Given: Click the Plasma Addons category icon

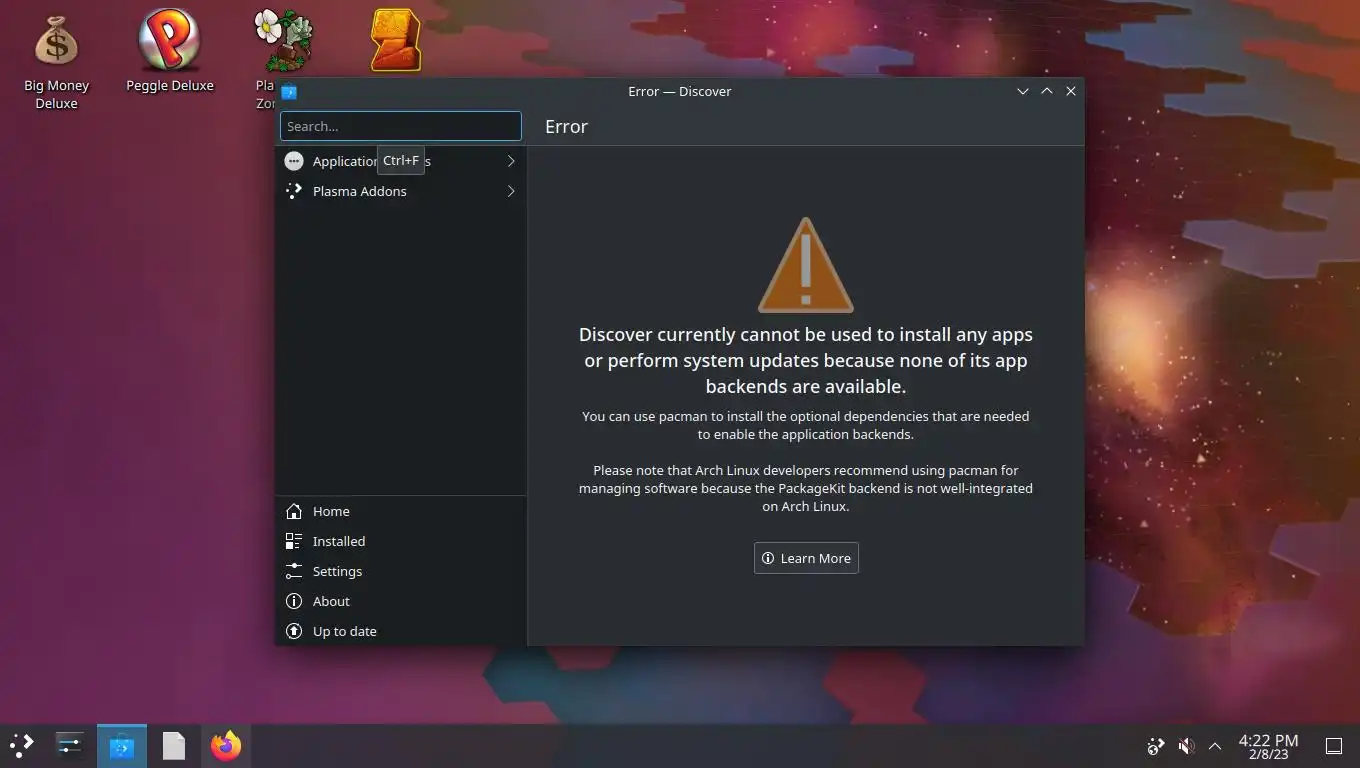Looking at the screenshot, I should (294, 191).
